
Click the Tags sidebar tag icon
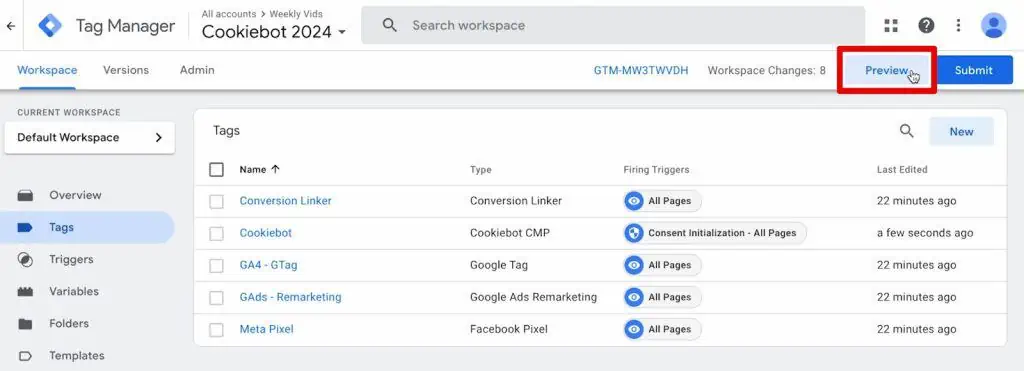tap(25, 227)
